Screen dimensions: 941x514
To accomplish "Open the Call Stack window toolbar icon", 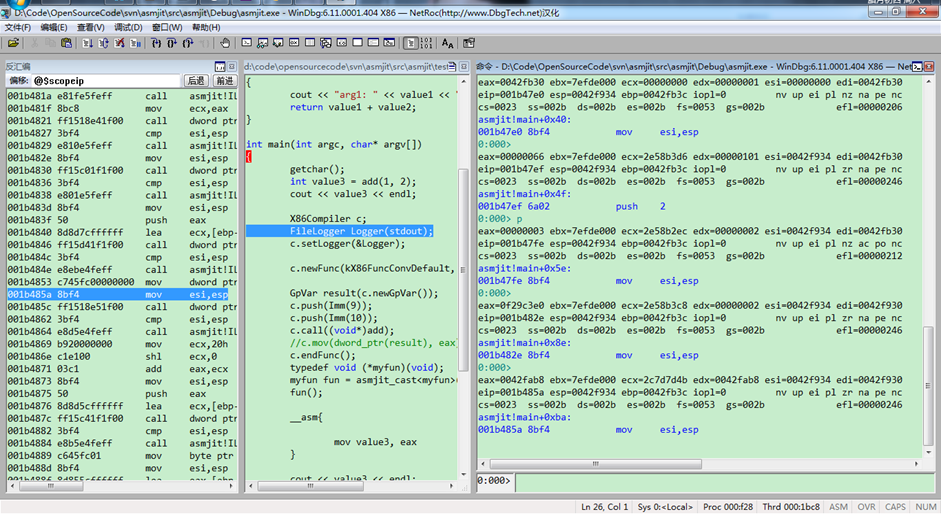I will (326, 43).
